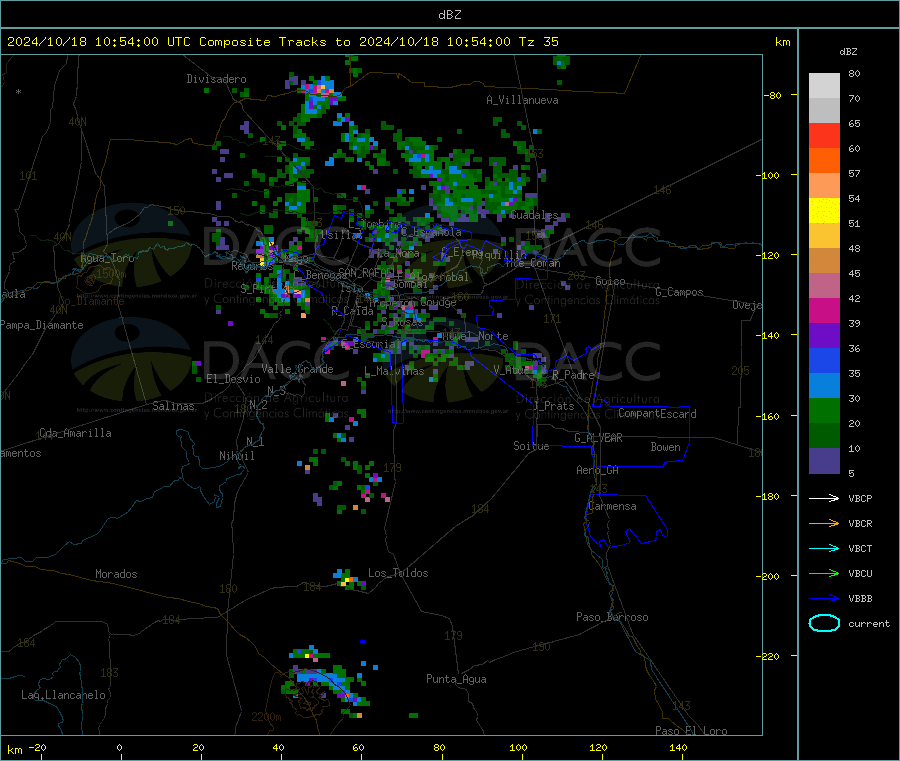Click the -80 tick on the km axis
This screenshot has height=761, width=900.
point(773,95)
